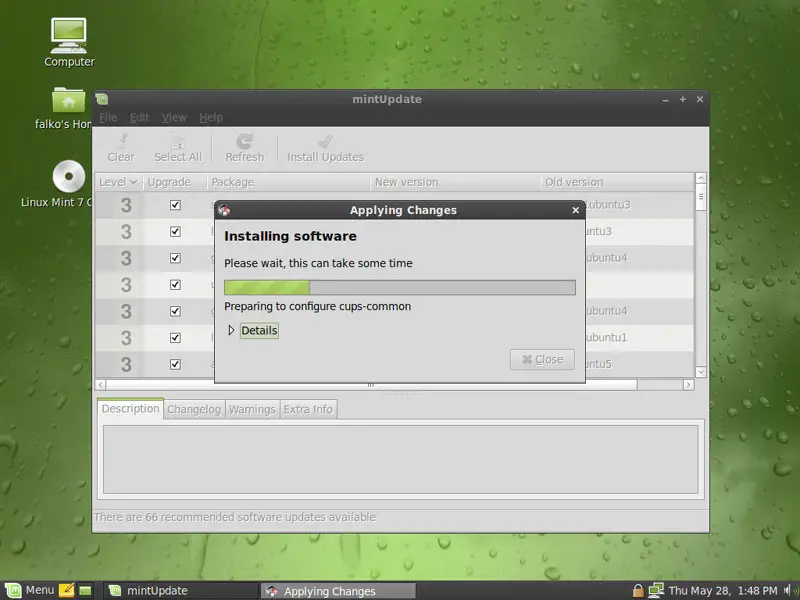Switch to the Warnings tab
Image resolution: width=800 pixels, height=600 pixels.
point(252,409)
